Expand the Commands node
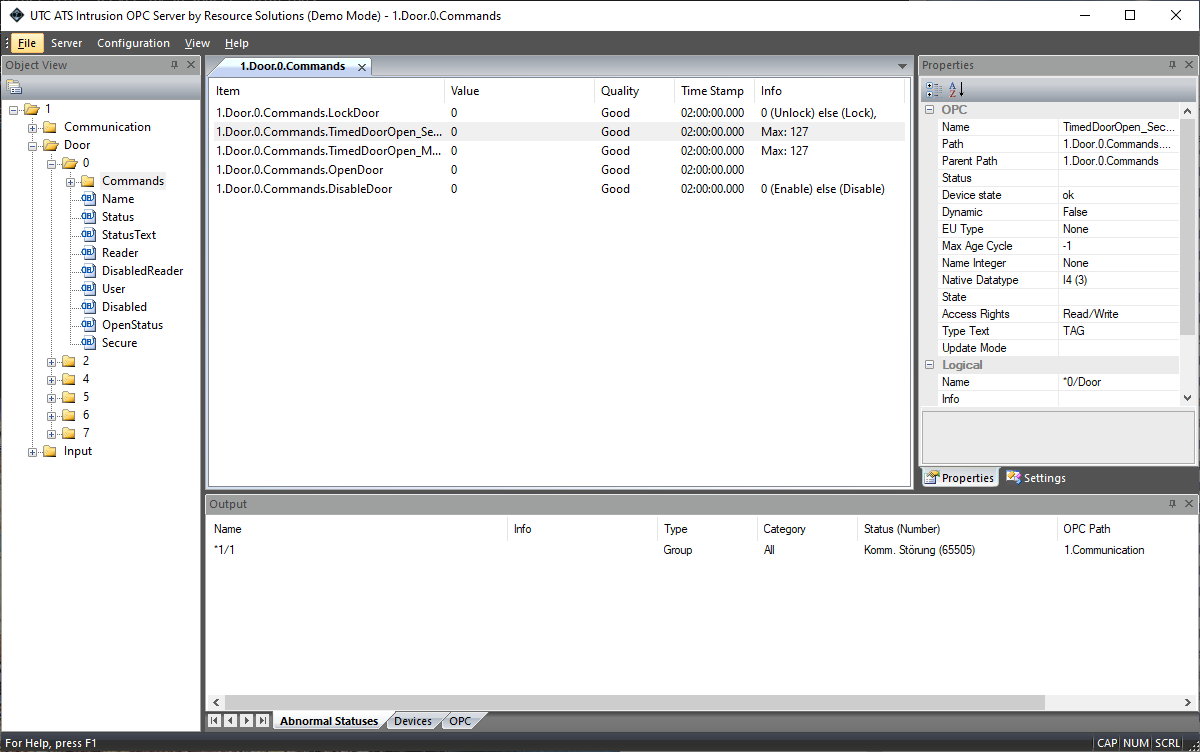 (x=71, y=181)
